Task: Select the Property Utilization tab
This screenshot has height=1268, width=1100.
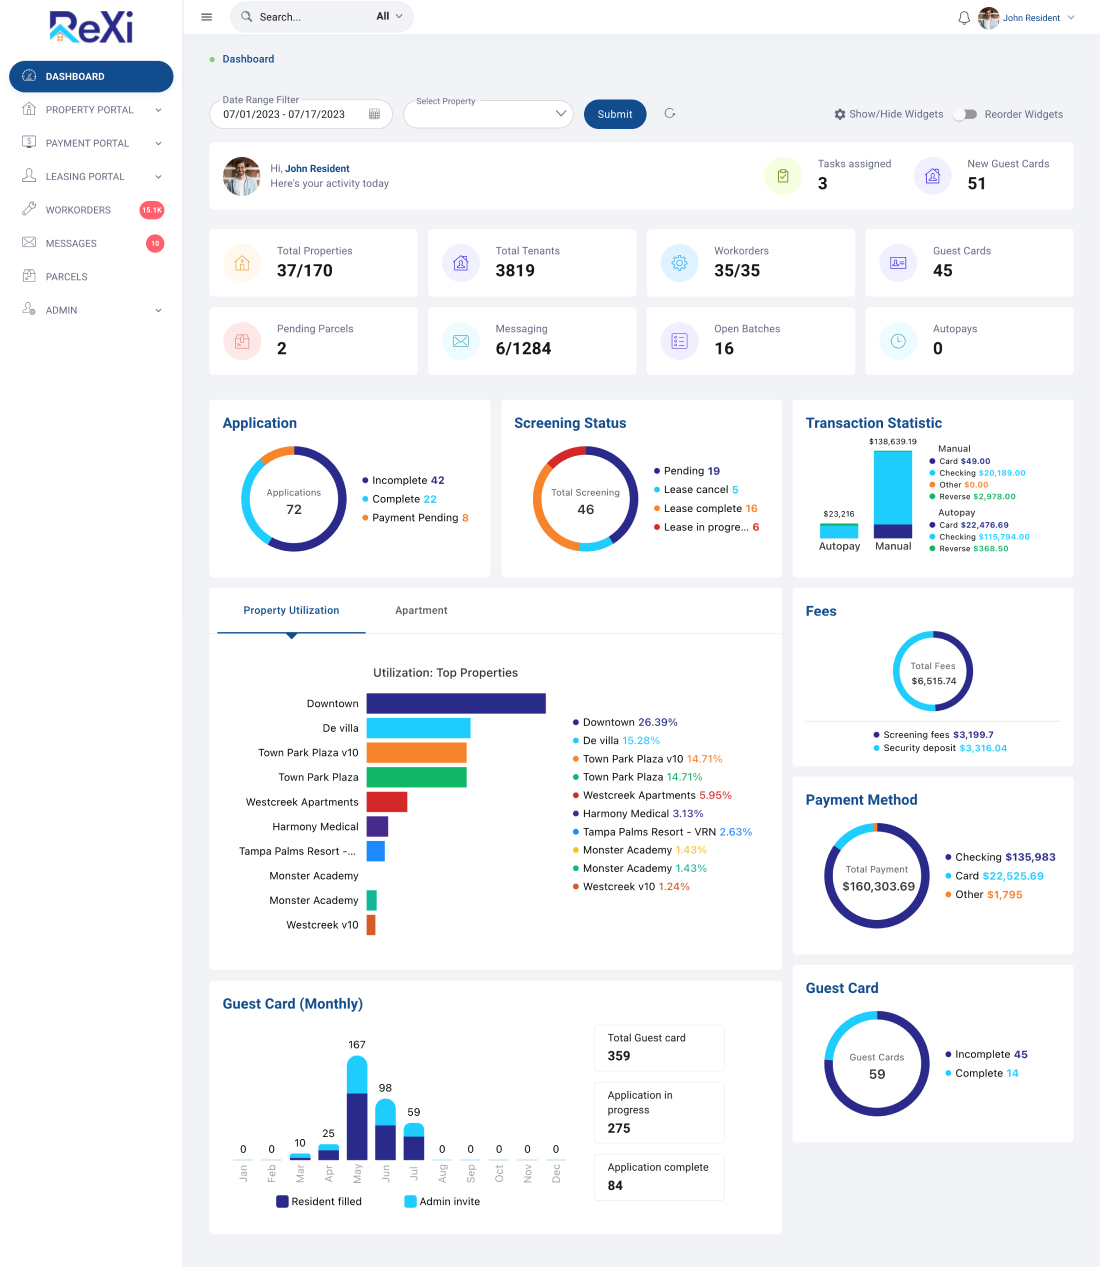Action: [x=291, y=611]
